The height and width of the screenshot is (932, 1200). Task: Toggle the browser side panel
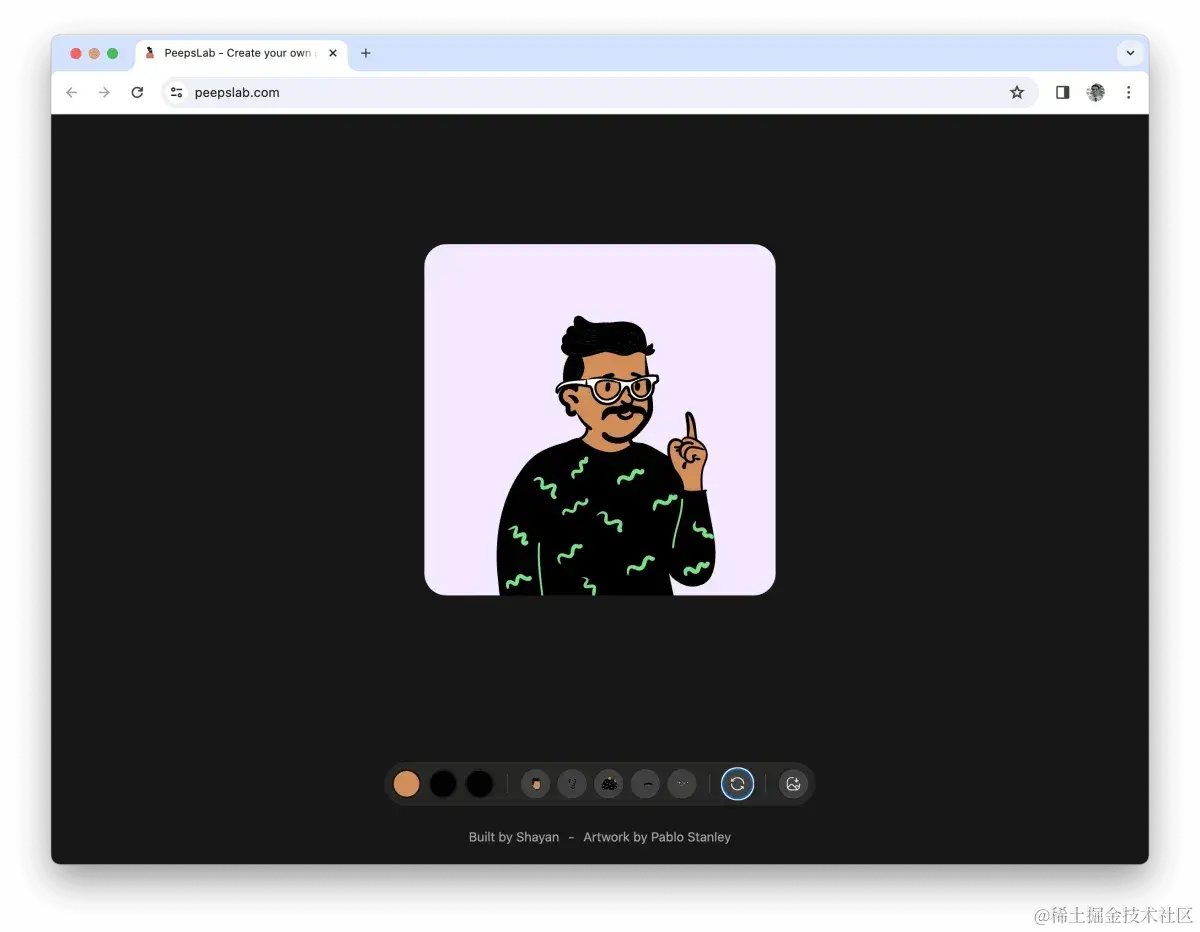(x=1062, y=92)
